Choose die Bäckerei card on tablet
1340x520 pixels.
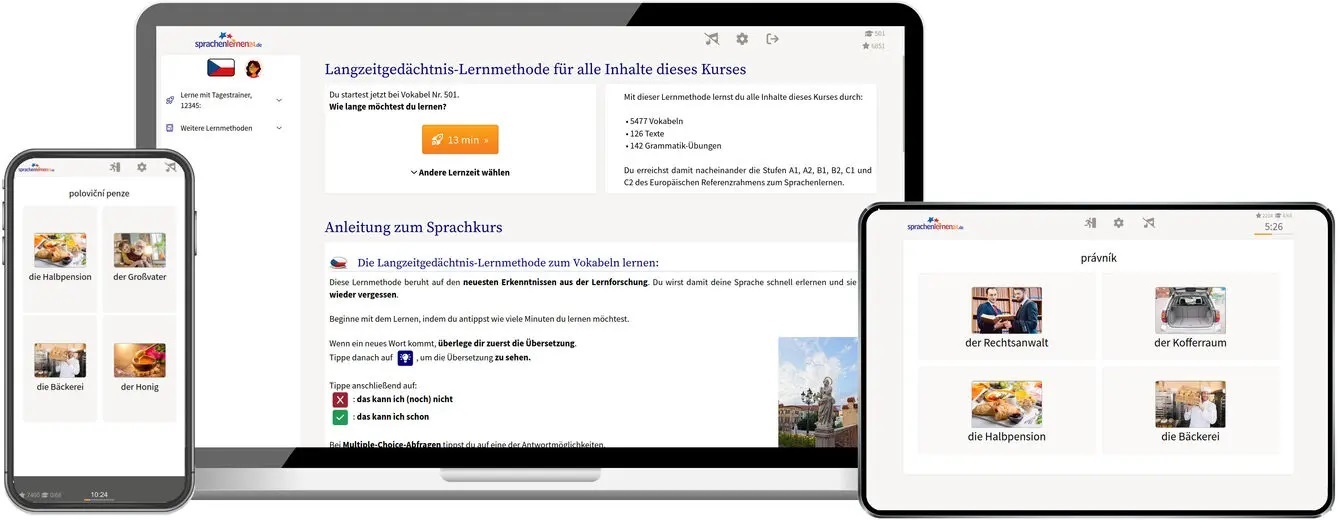click(x=1190, y=411)
